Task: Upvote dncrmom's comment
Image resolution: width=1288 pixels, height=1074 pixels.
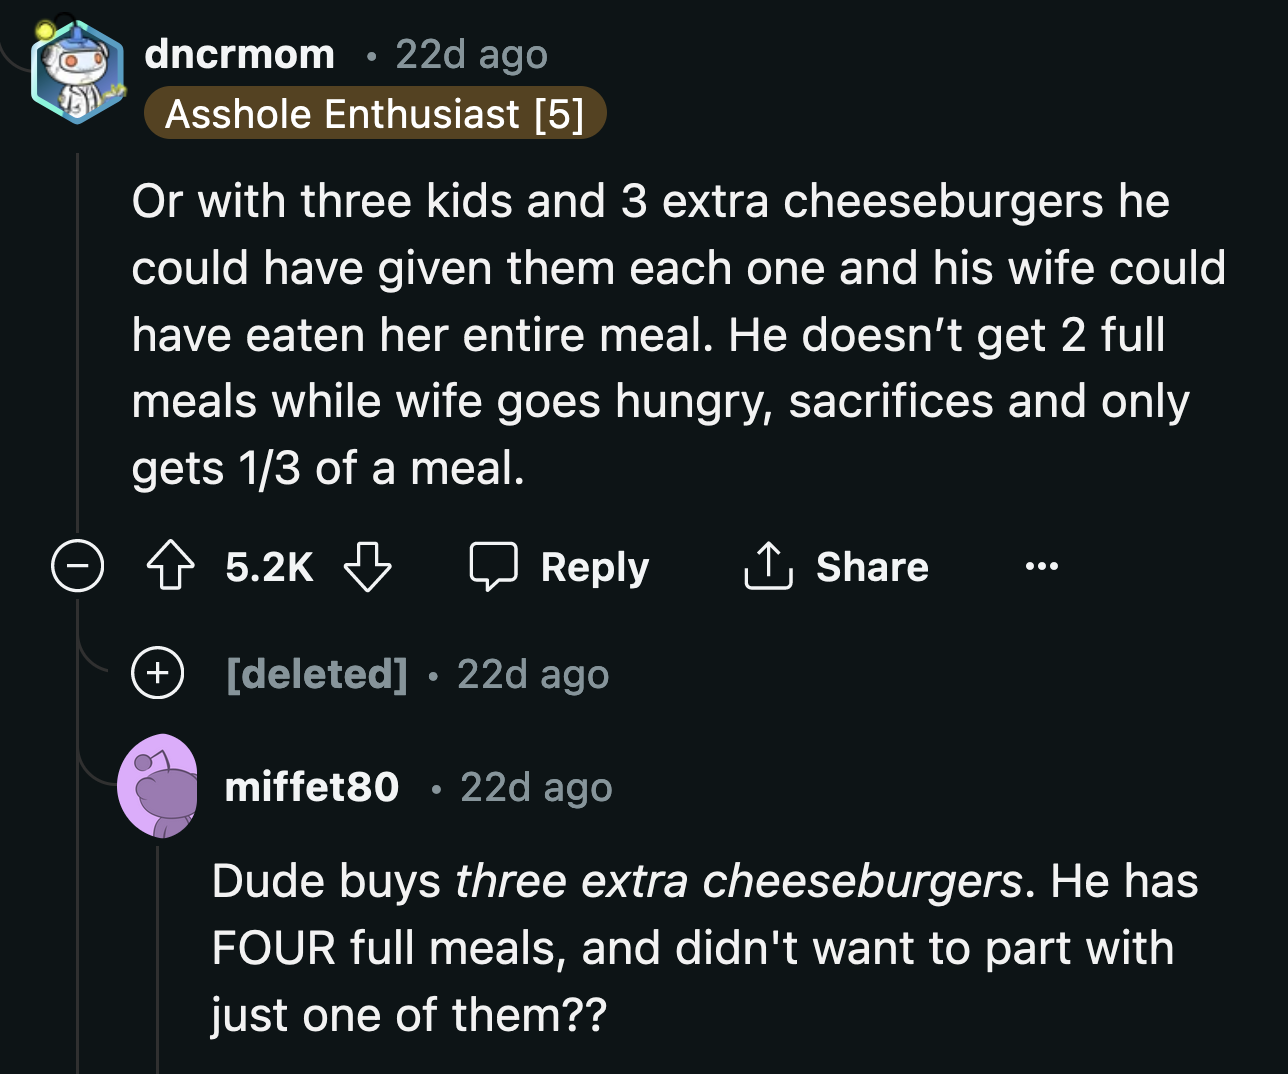Action: pyautogui.click(x=170, y=566)
